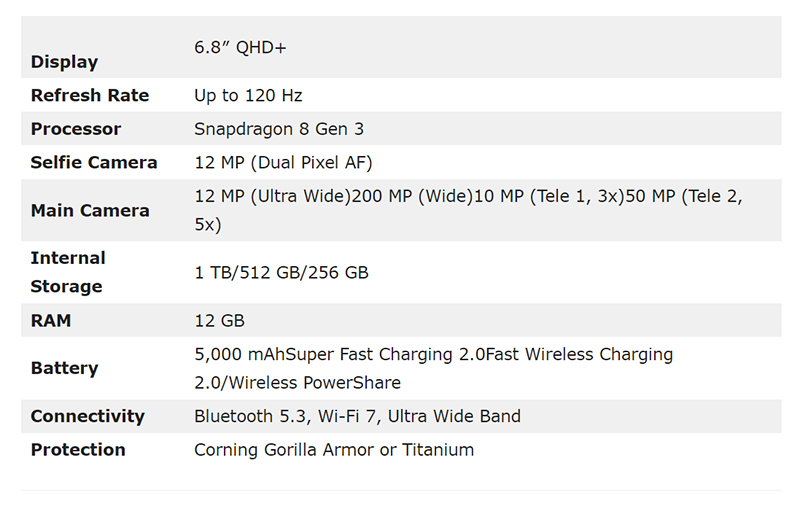The height and width of the screenshot is (506, 800).
Task: Click the Processor row label
Action: coord(76,129)
